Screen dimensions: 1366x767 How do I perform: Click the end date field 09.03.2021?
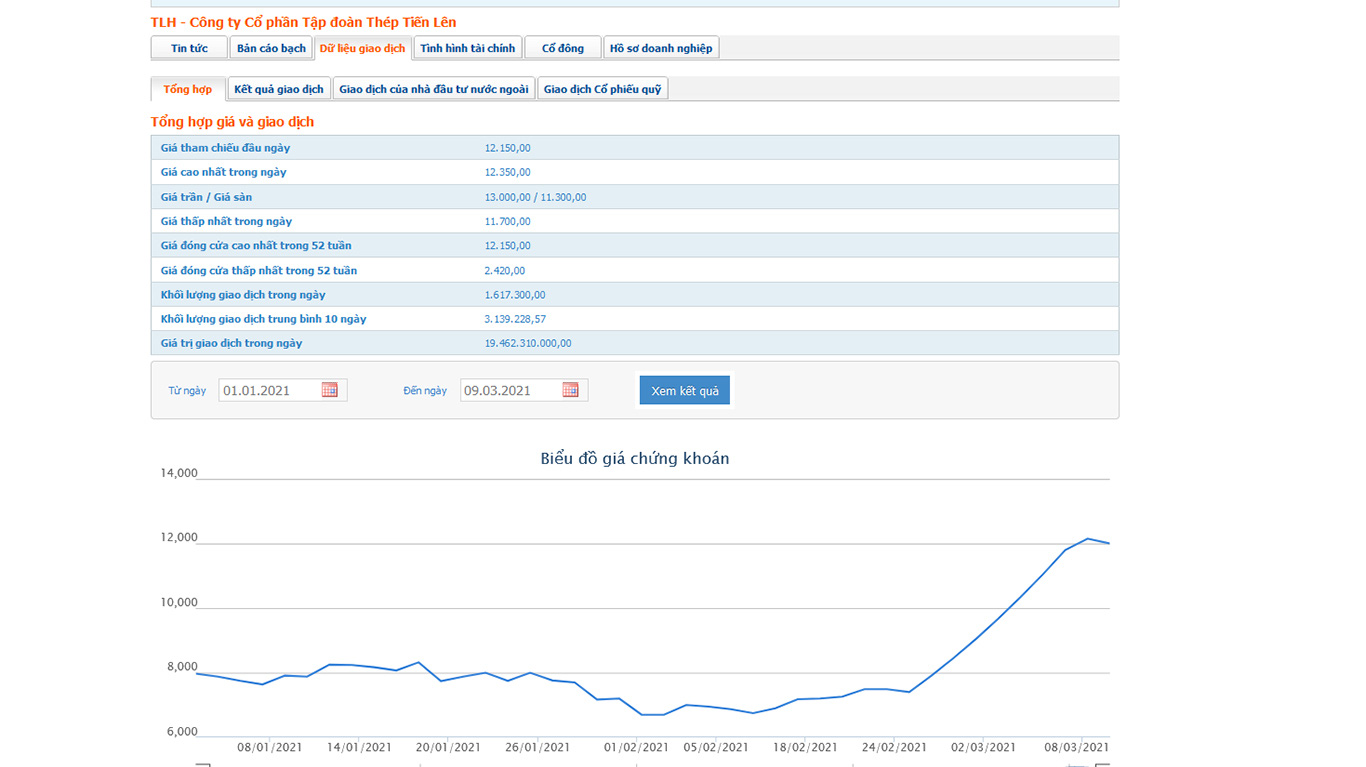click(510, 390)
